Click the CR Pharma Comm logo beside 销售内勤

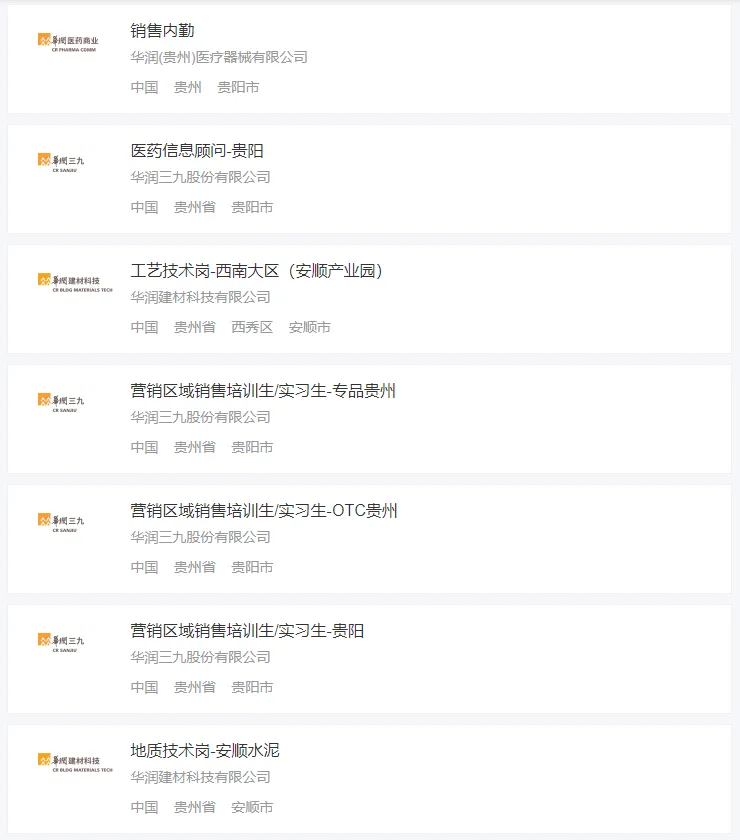pyautogui.click(x=75, y=40)
